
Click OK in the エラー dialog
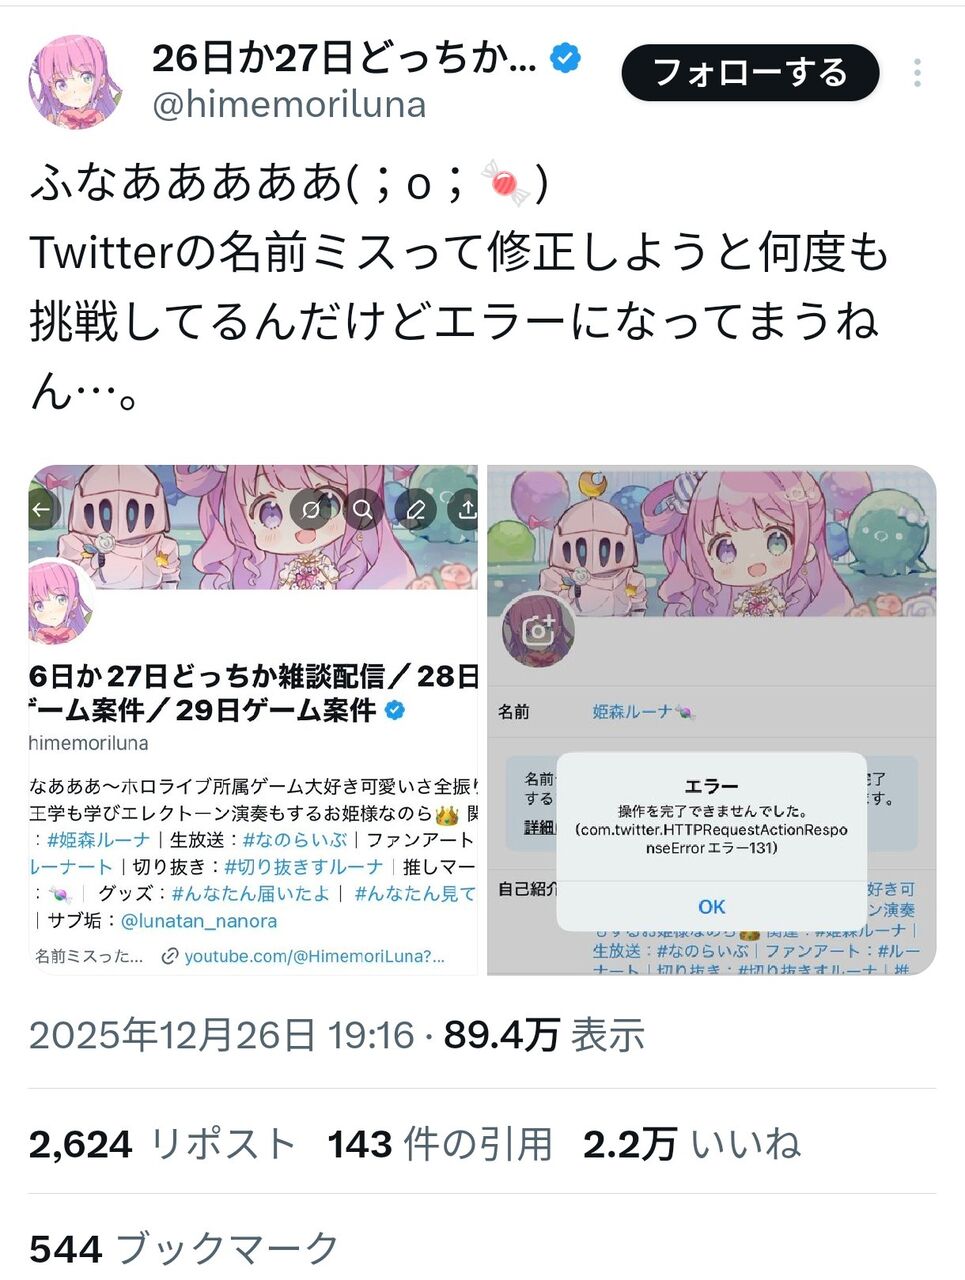(711, 906)
